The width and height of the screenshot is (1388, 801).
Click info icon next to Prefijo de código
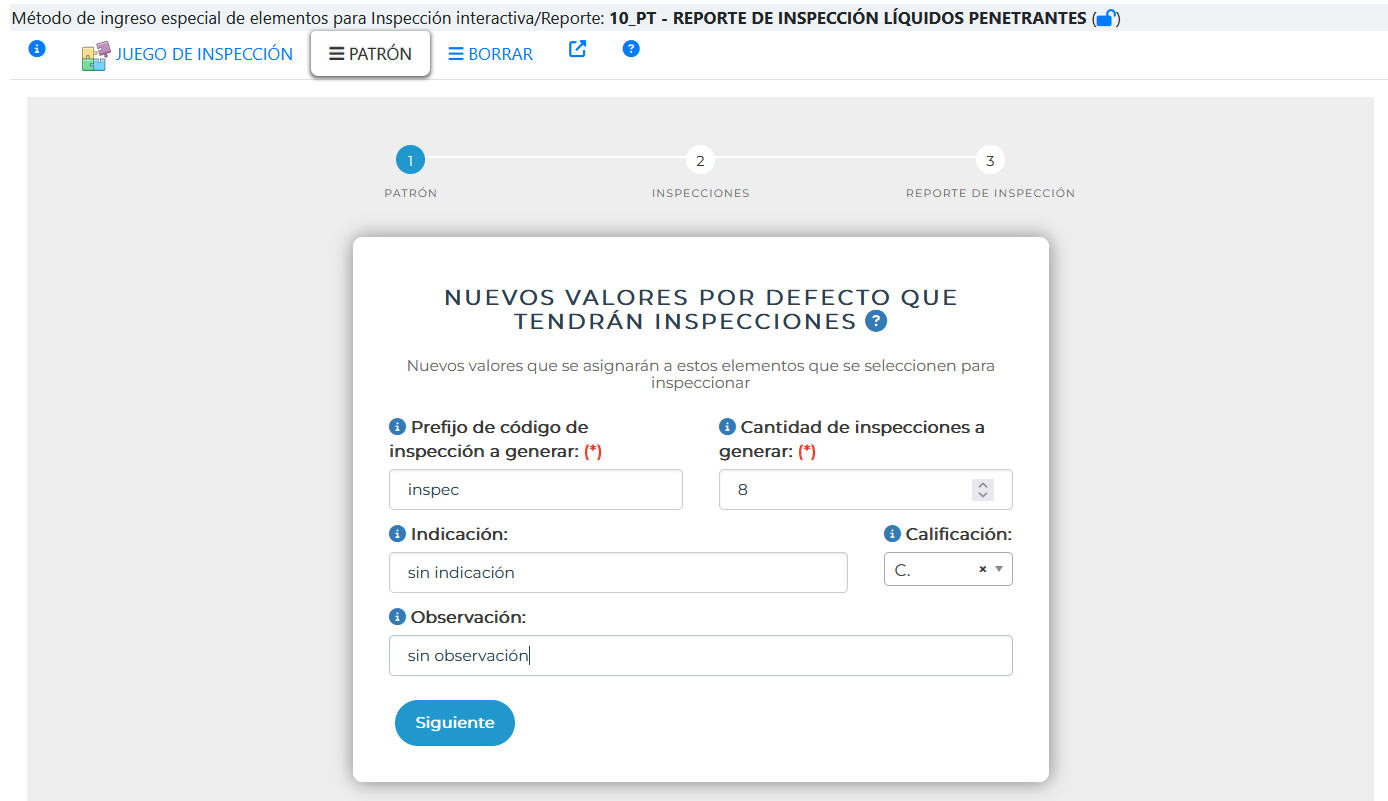point(397,427)
